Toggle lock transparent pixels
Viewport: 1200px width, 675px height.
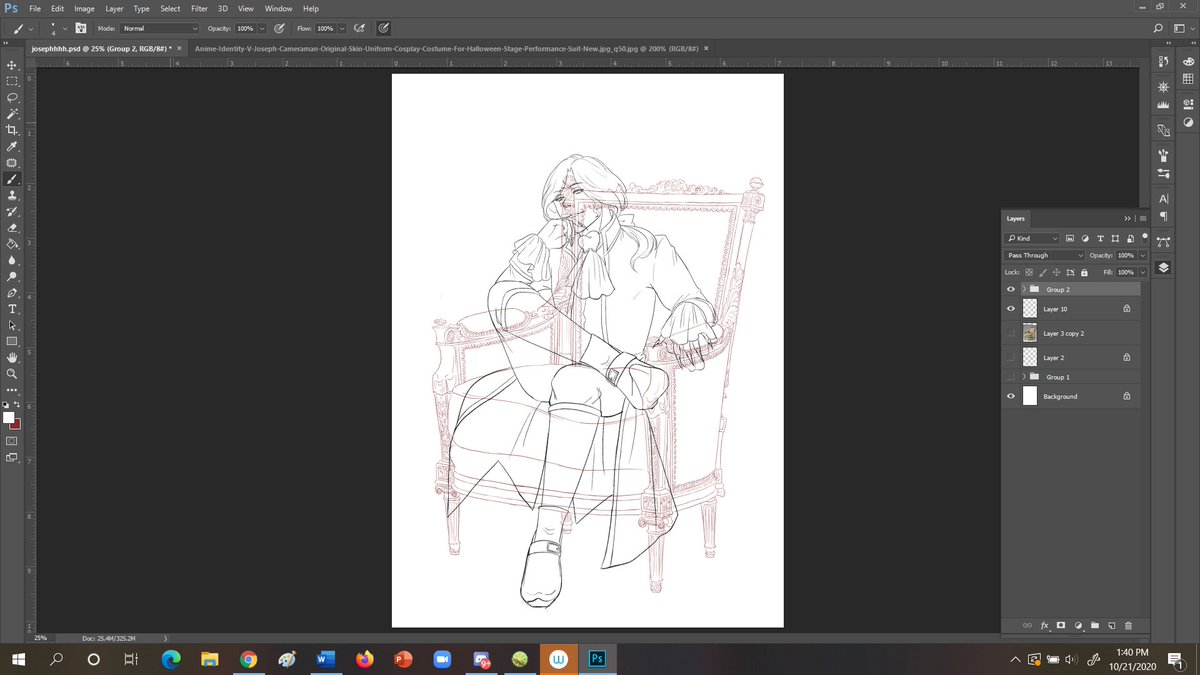[1030, 272]
